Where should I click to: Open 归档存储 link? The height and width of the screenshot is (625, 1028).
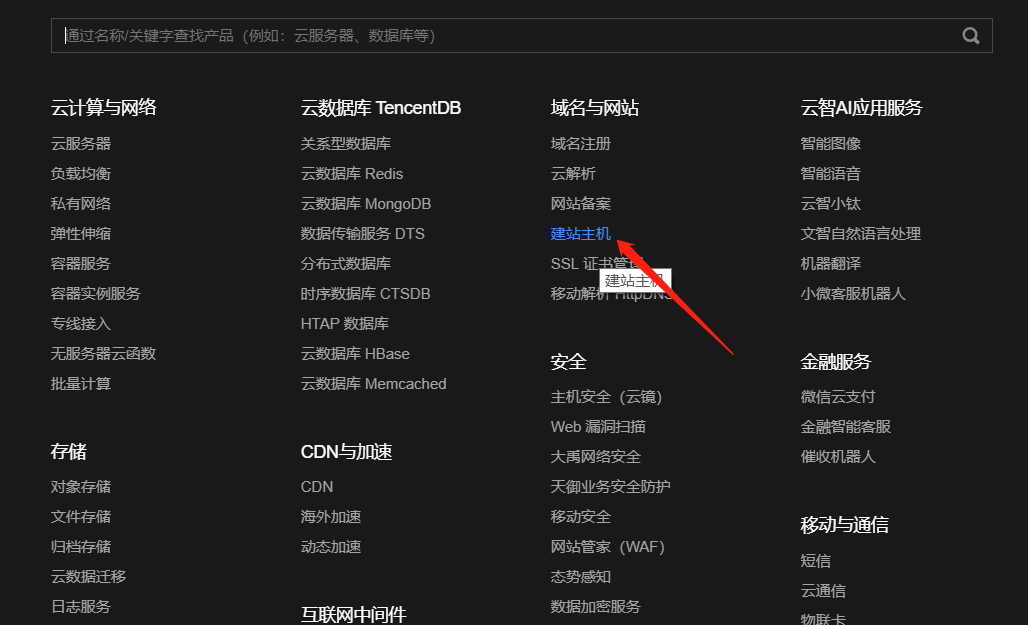tap(81, 547)
